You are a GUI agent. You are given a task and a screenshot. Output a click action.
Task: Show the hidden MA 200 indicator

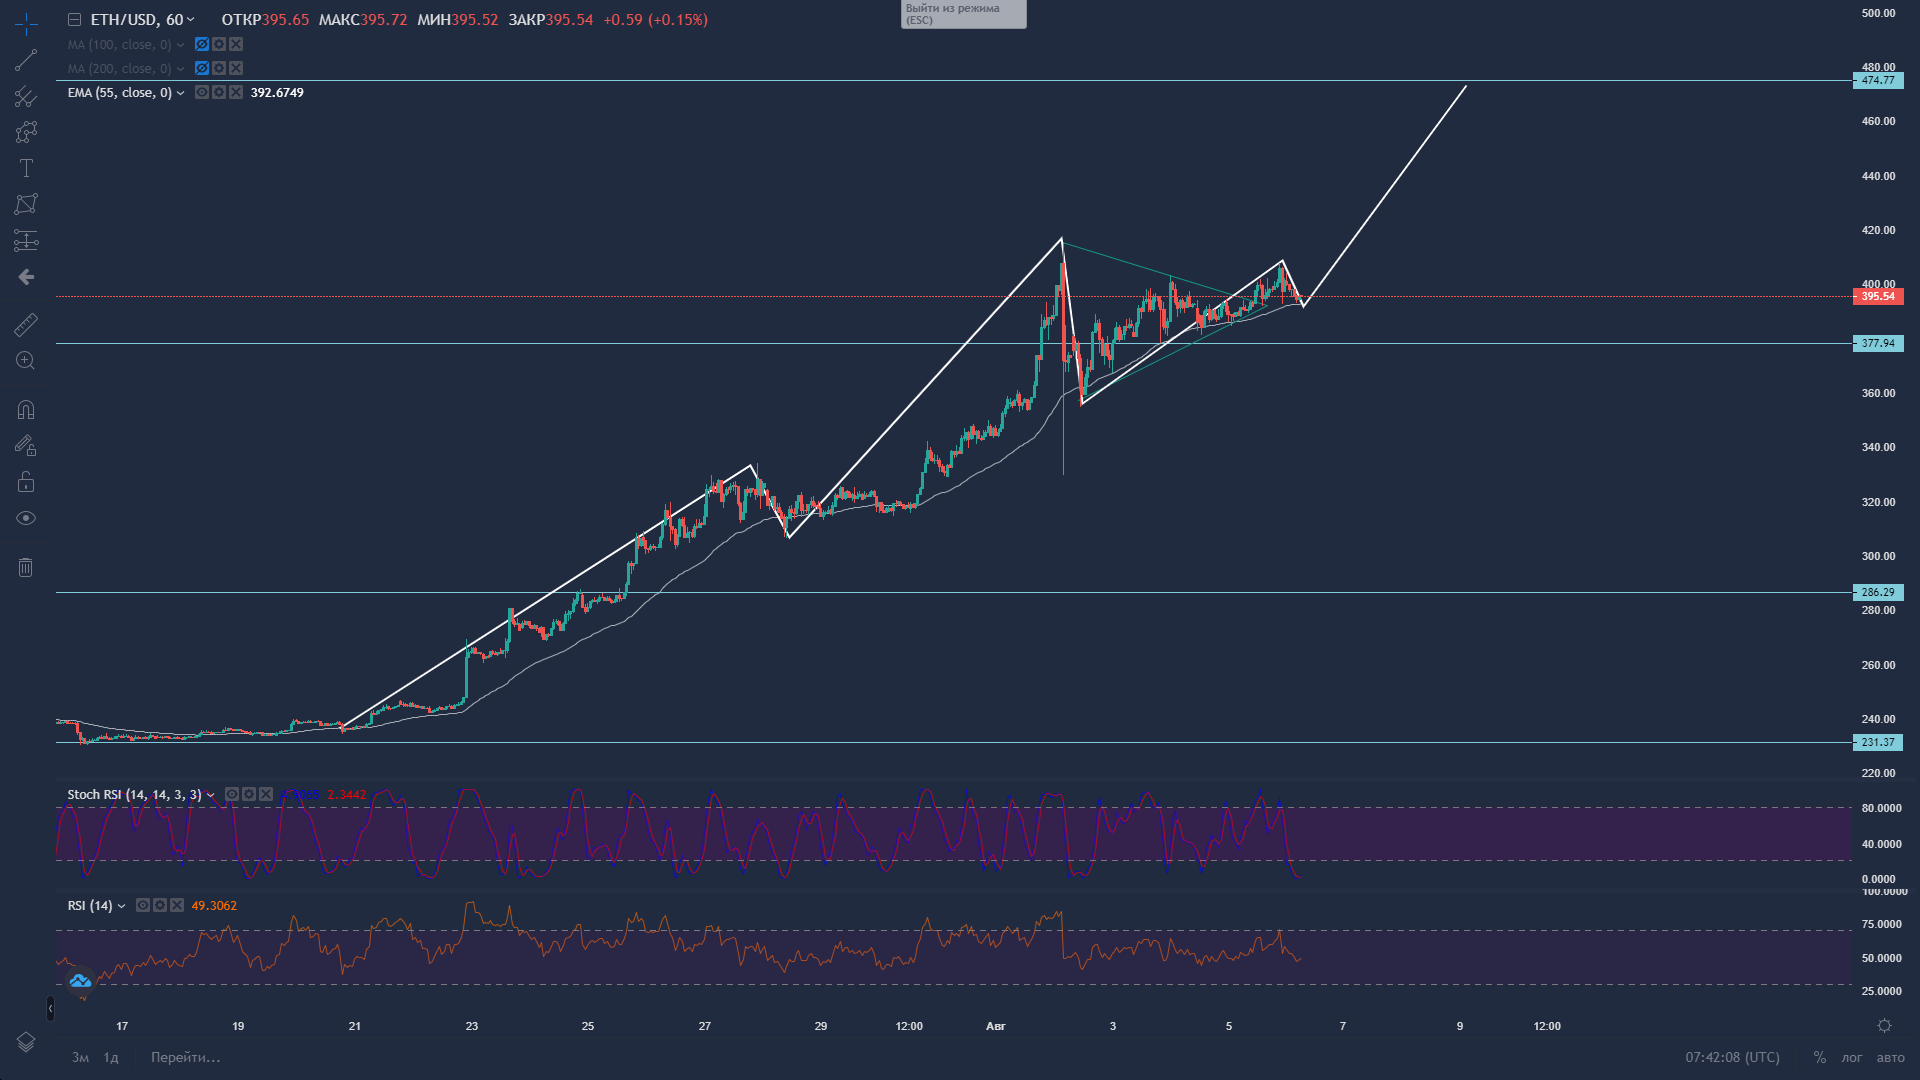(x=202, y=68)
